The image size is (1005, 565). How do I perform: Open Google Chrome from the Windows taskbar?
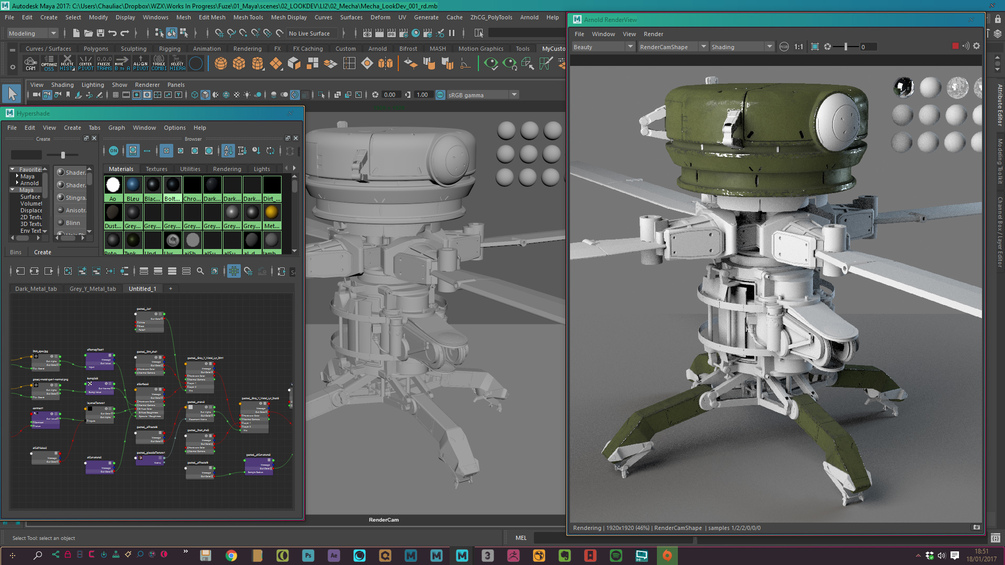click(x=231, y=555)
